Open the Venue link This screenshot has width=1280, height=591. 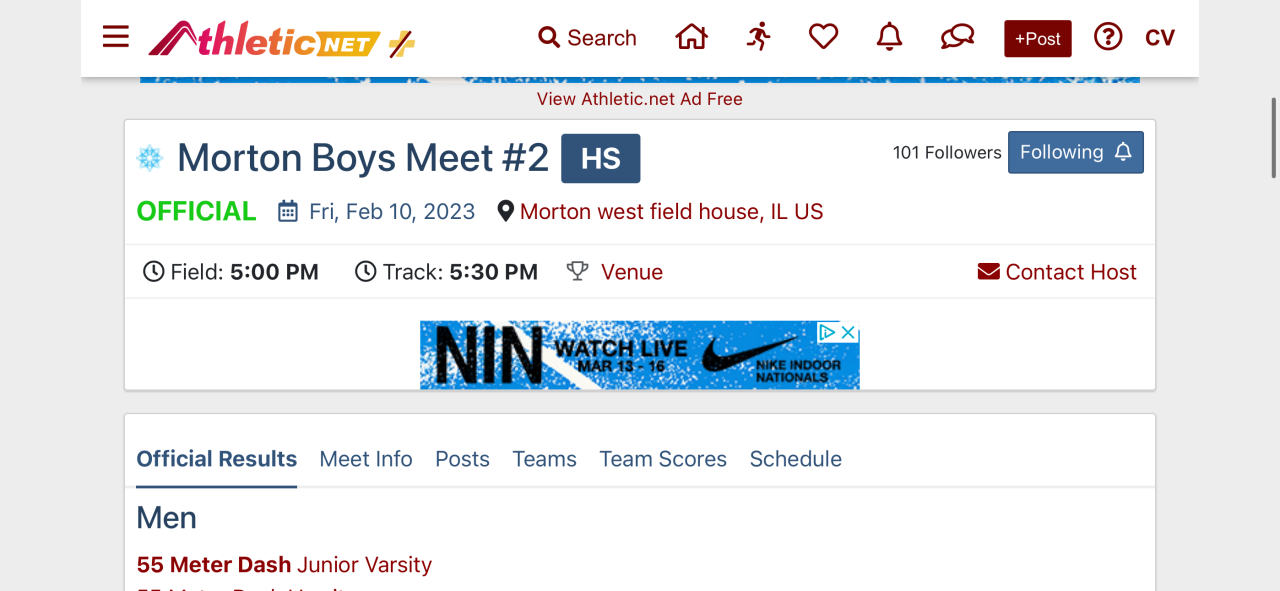631,272
